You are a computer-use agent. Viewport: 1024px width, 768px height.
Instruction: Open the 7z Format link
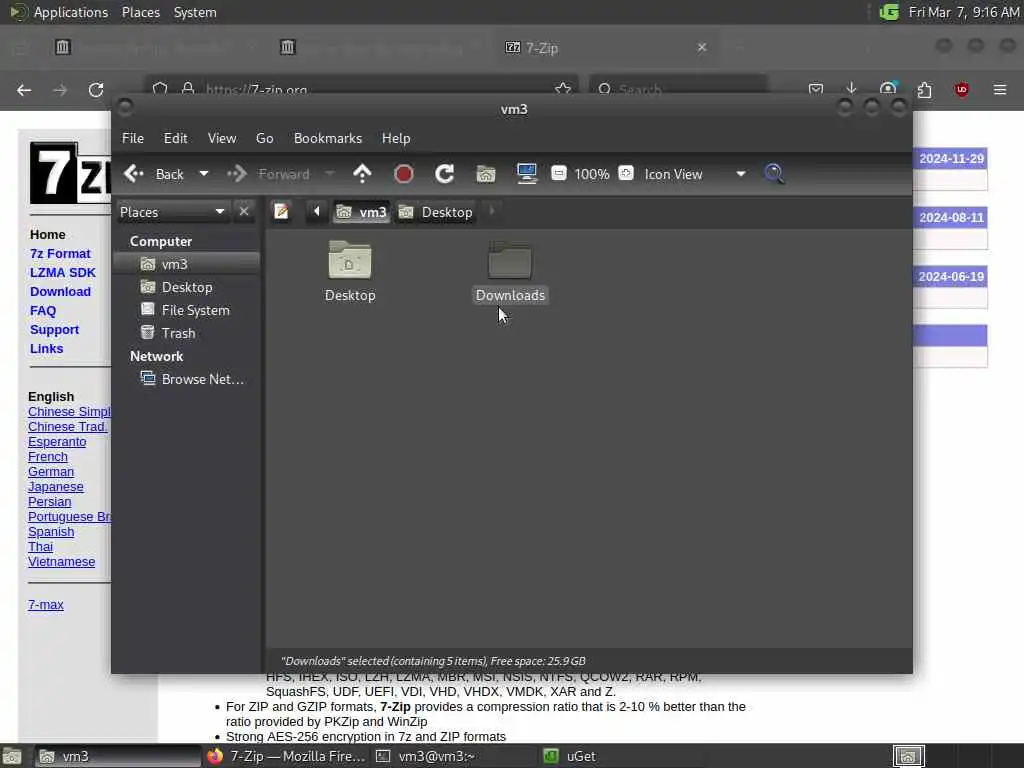(60, 253)
